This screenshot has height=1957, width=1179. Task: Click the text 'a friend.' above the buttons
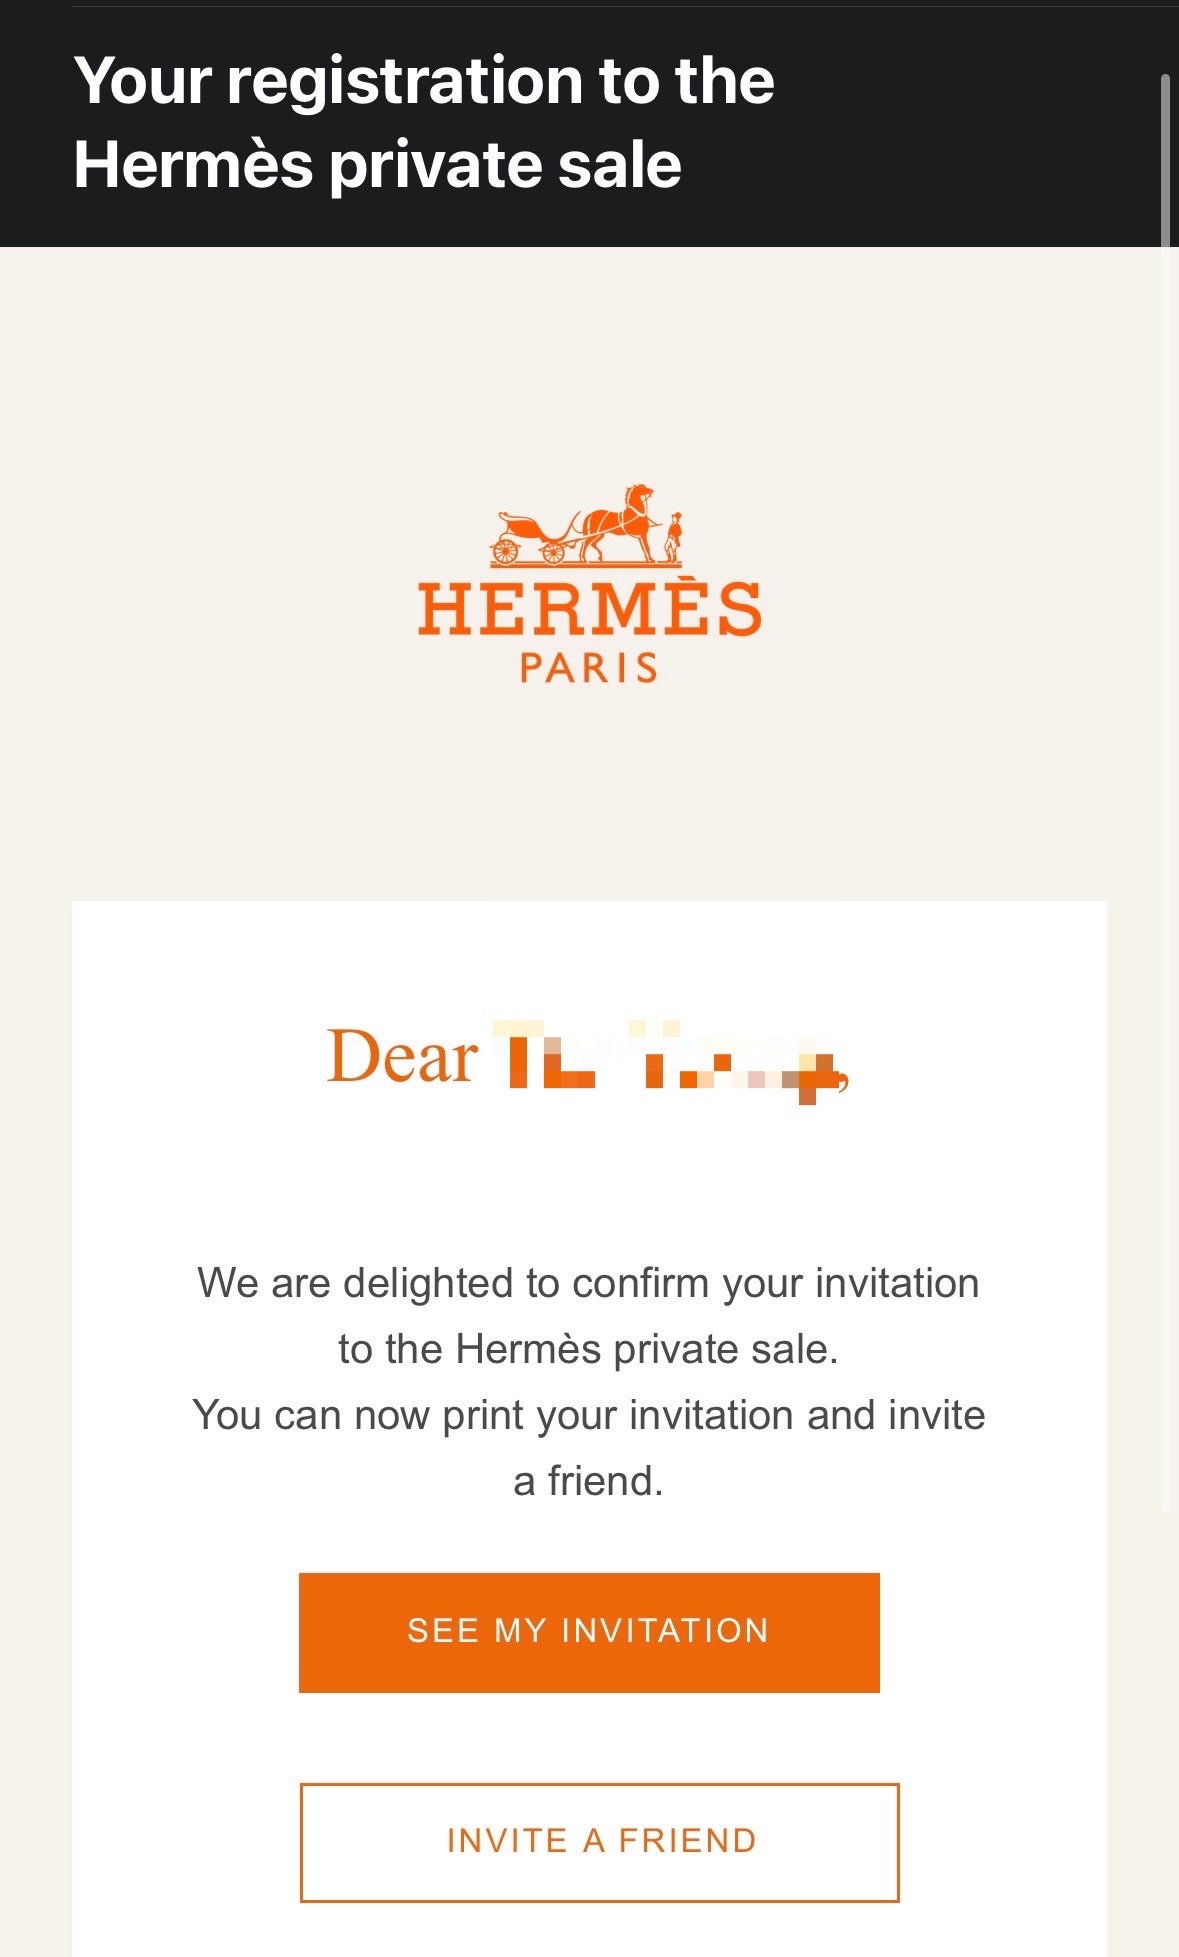coord(588,1481)
